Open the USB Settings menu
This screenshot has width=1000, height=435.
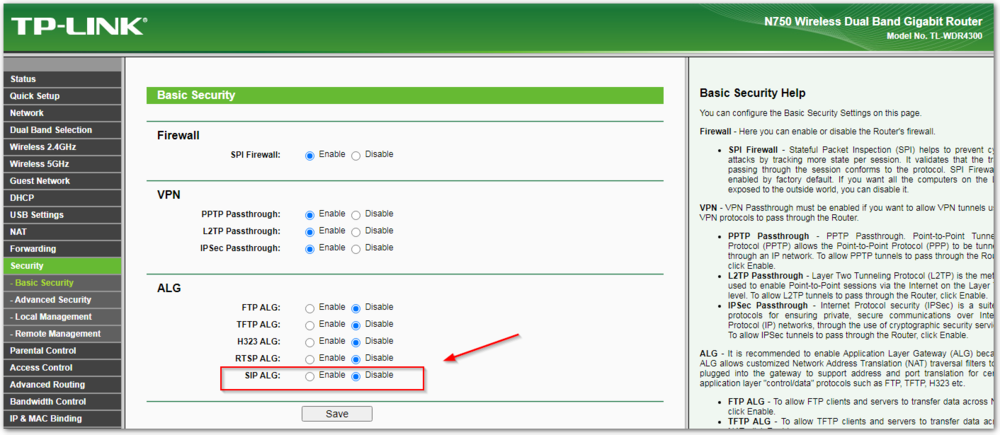click(37, 215)
